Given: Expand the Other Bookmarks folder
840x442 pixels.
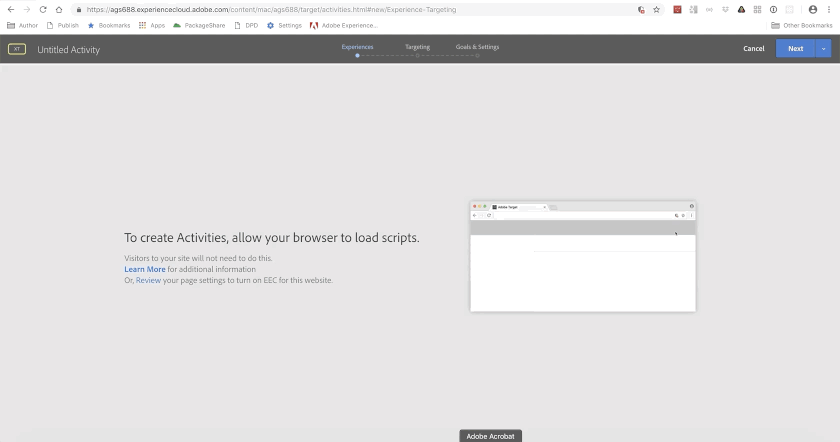Looking at the screenshot, I should (x=801, y=25).
